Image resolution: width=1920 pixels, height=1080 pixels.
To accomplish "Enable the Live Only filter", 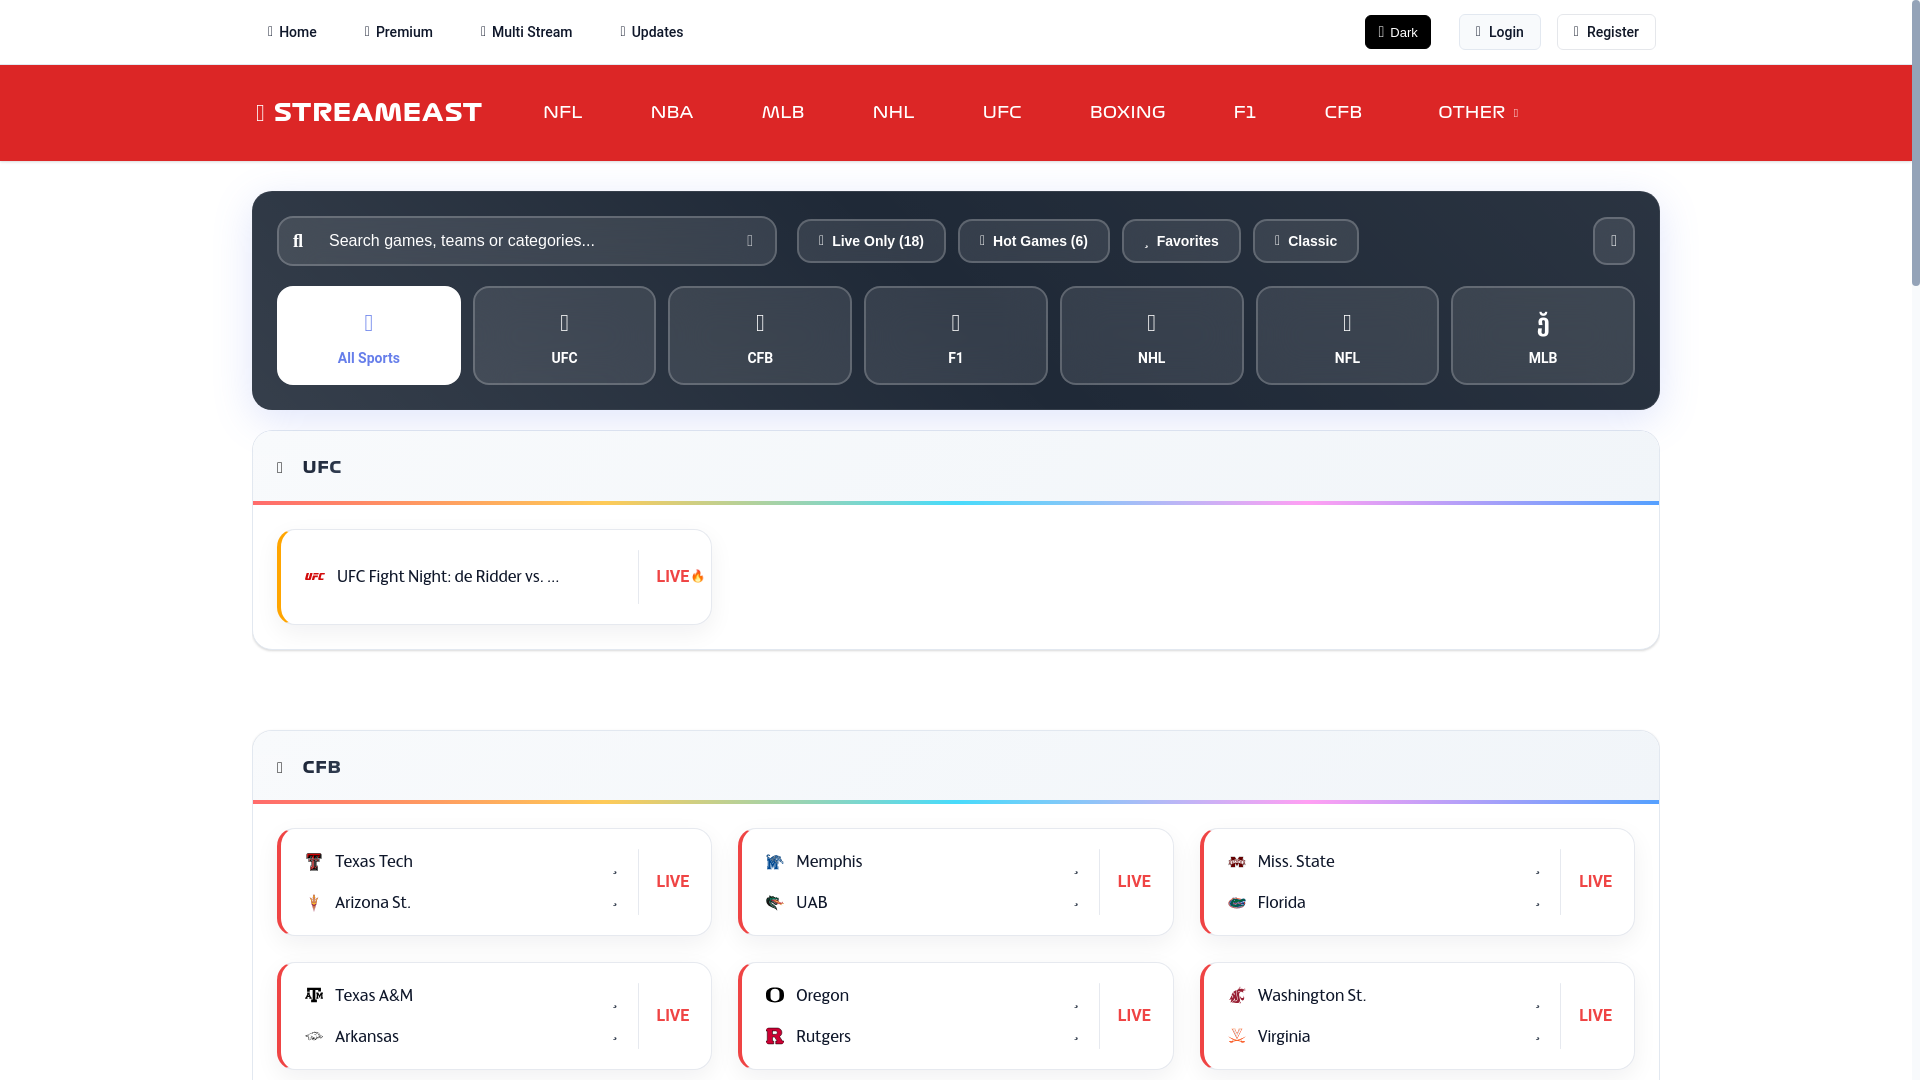I will tap(871, 241).
